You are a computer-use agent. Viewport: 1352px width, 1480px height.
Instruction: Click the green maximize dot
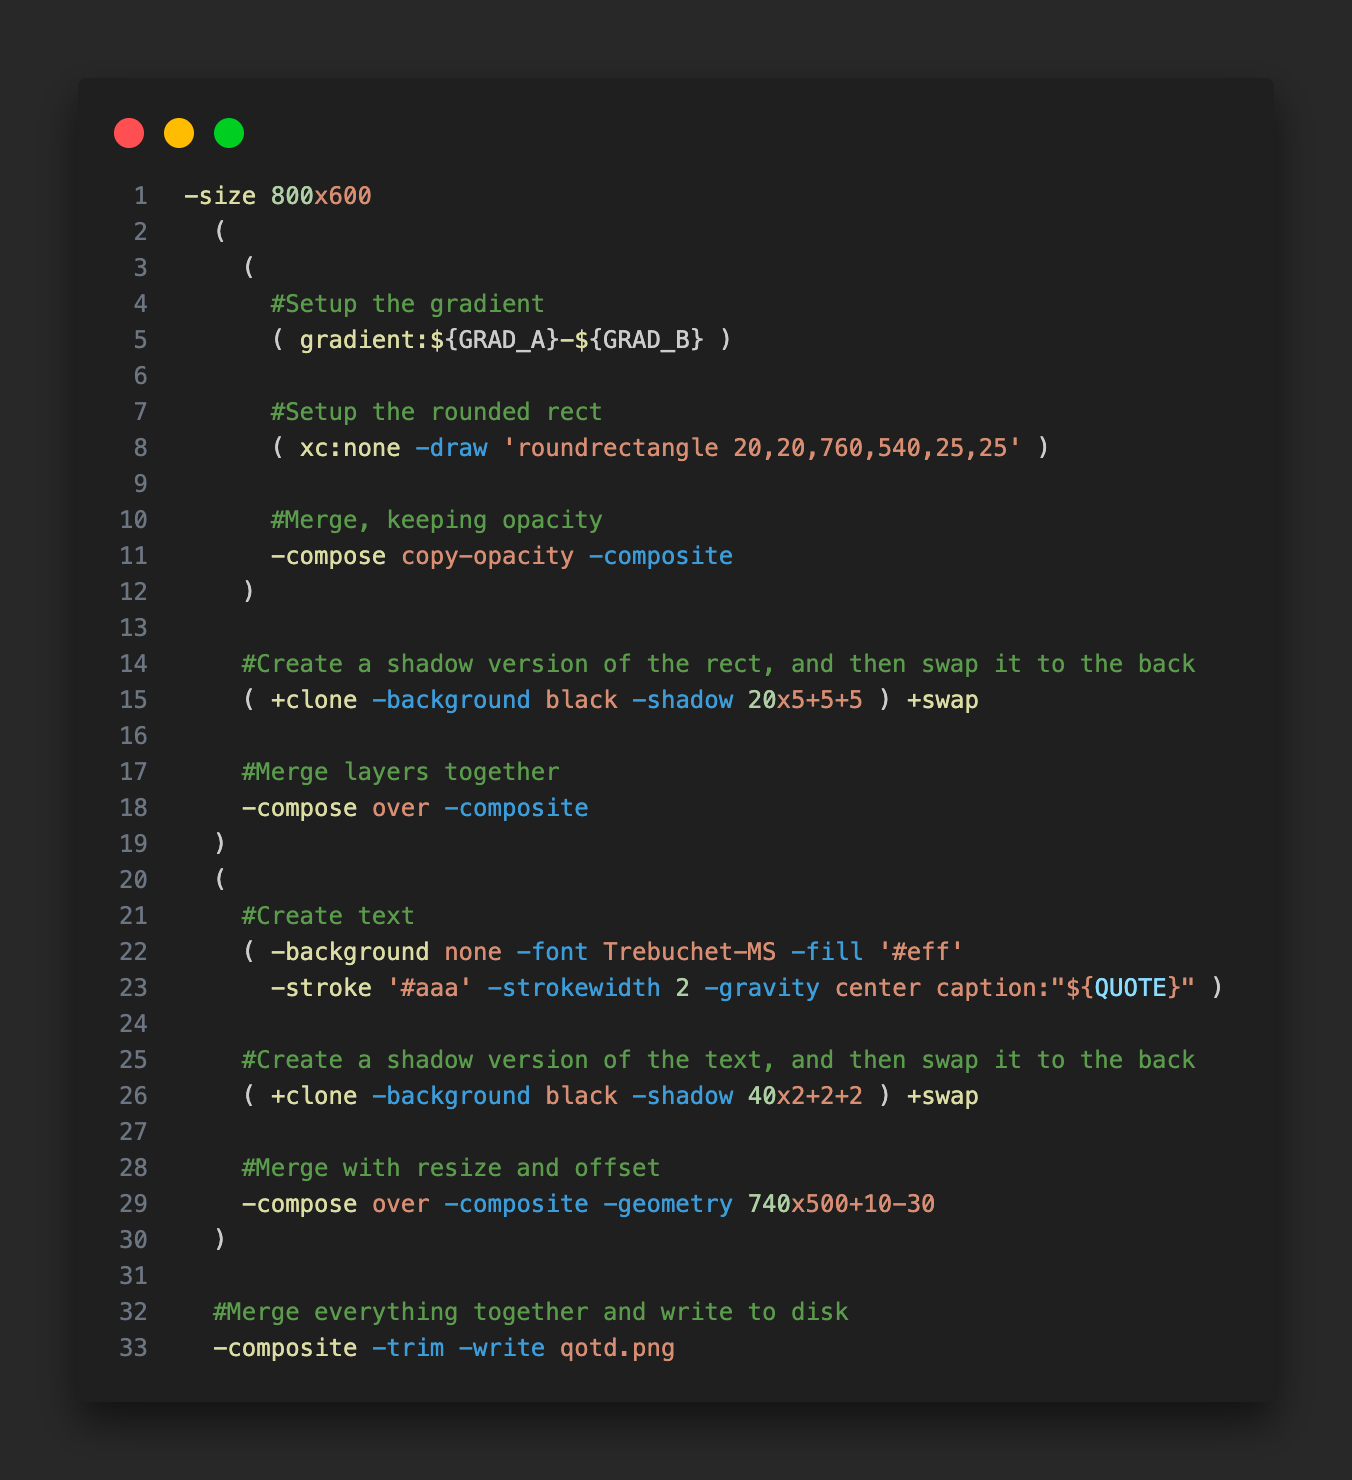click(229, 133)
